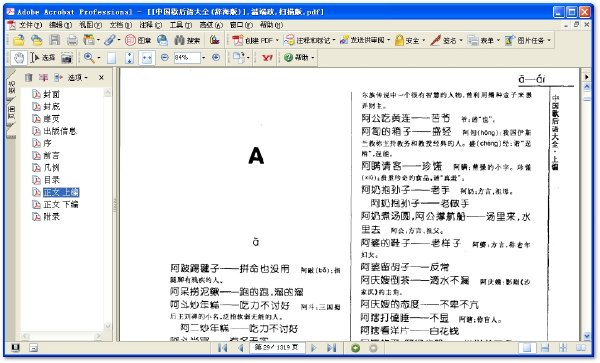Image resolution: width=600 pixels, height=363 pixels.
Task: Select the Snapshot camera tool
Action: [x=67, y=58]
